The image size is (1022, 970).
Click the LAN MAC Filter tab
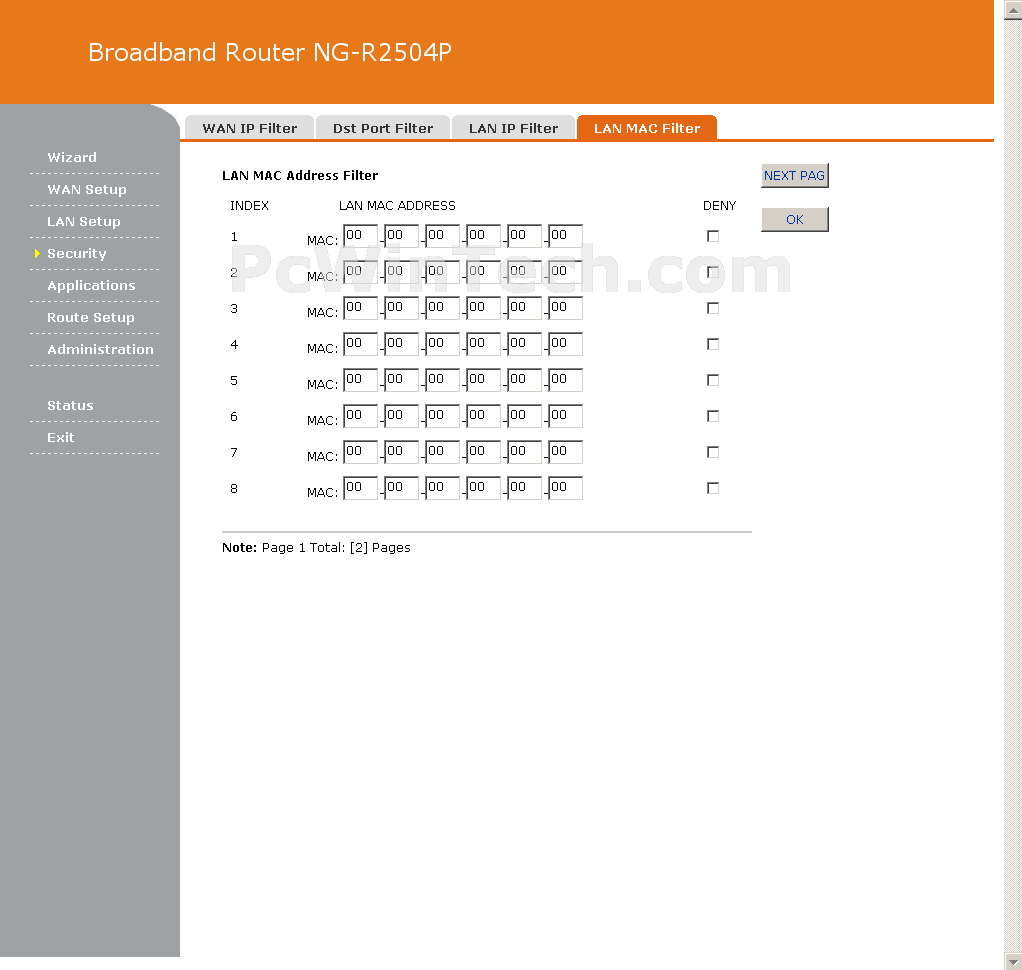coord(647,128)
